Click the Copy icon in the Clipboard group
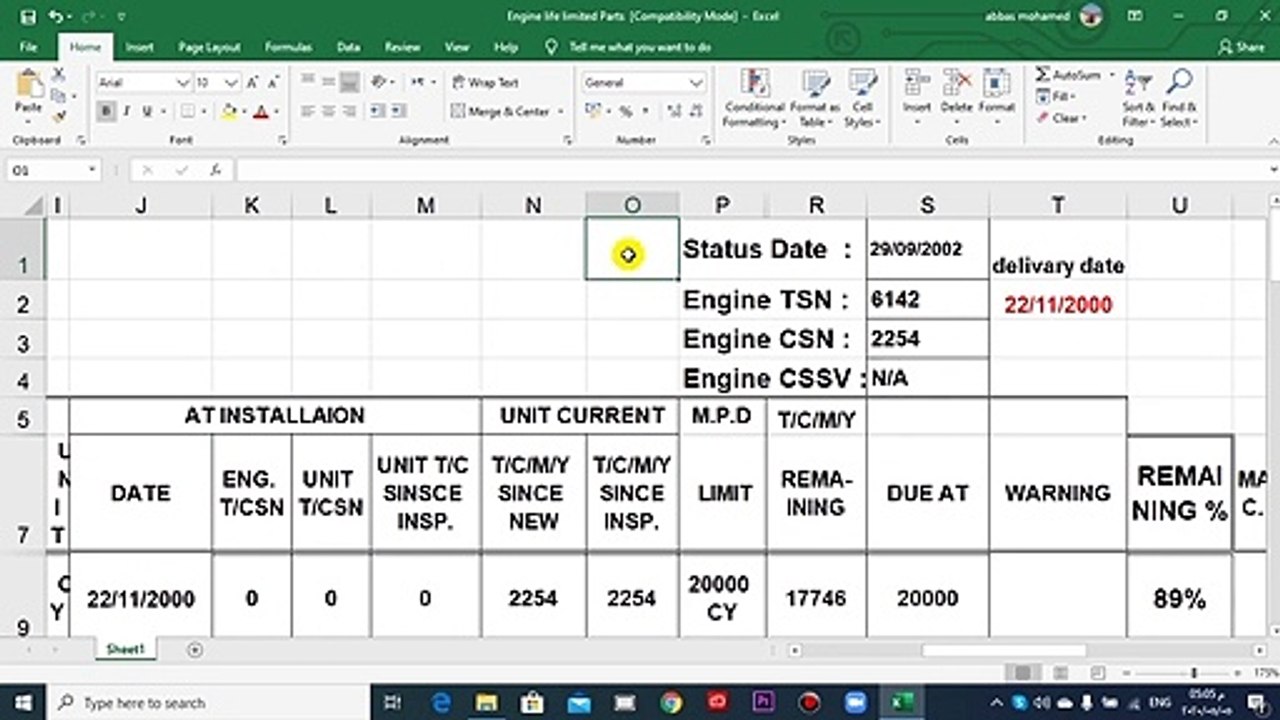This screenshot has height=720, width=1280. click(59, 95)
